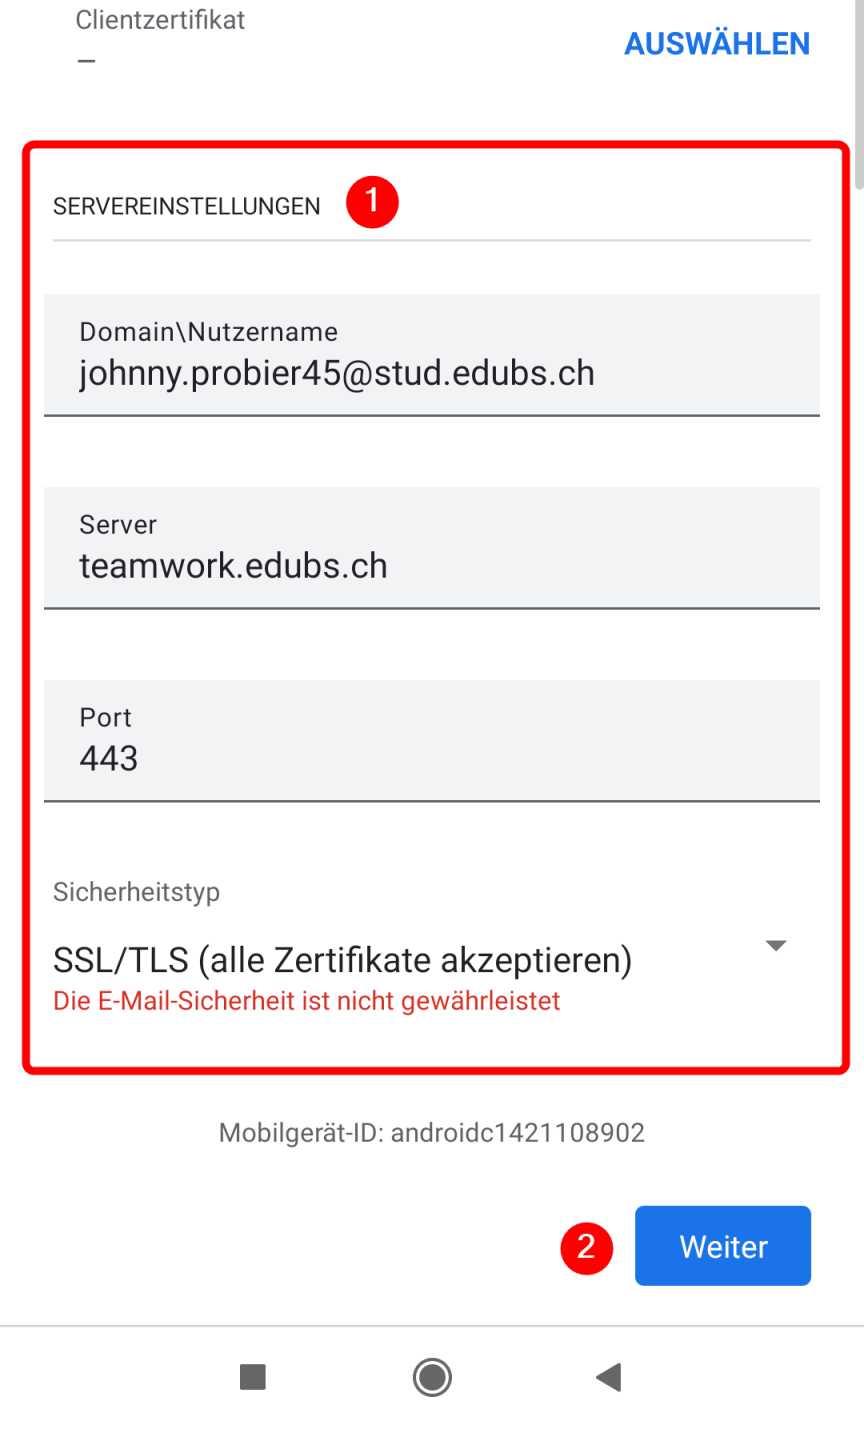Tap the Port label text
The width and height of the screenshot is (864, 1429).
105,718
